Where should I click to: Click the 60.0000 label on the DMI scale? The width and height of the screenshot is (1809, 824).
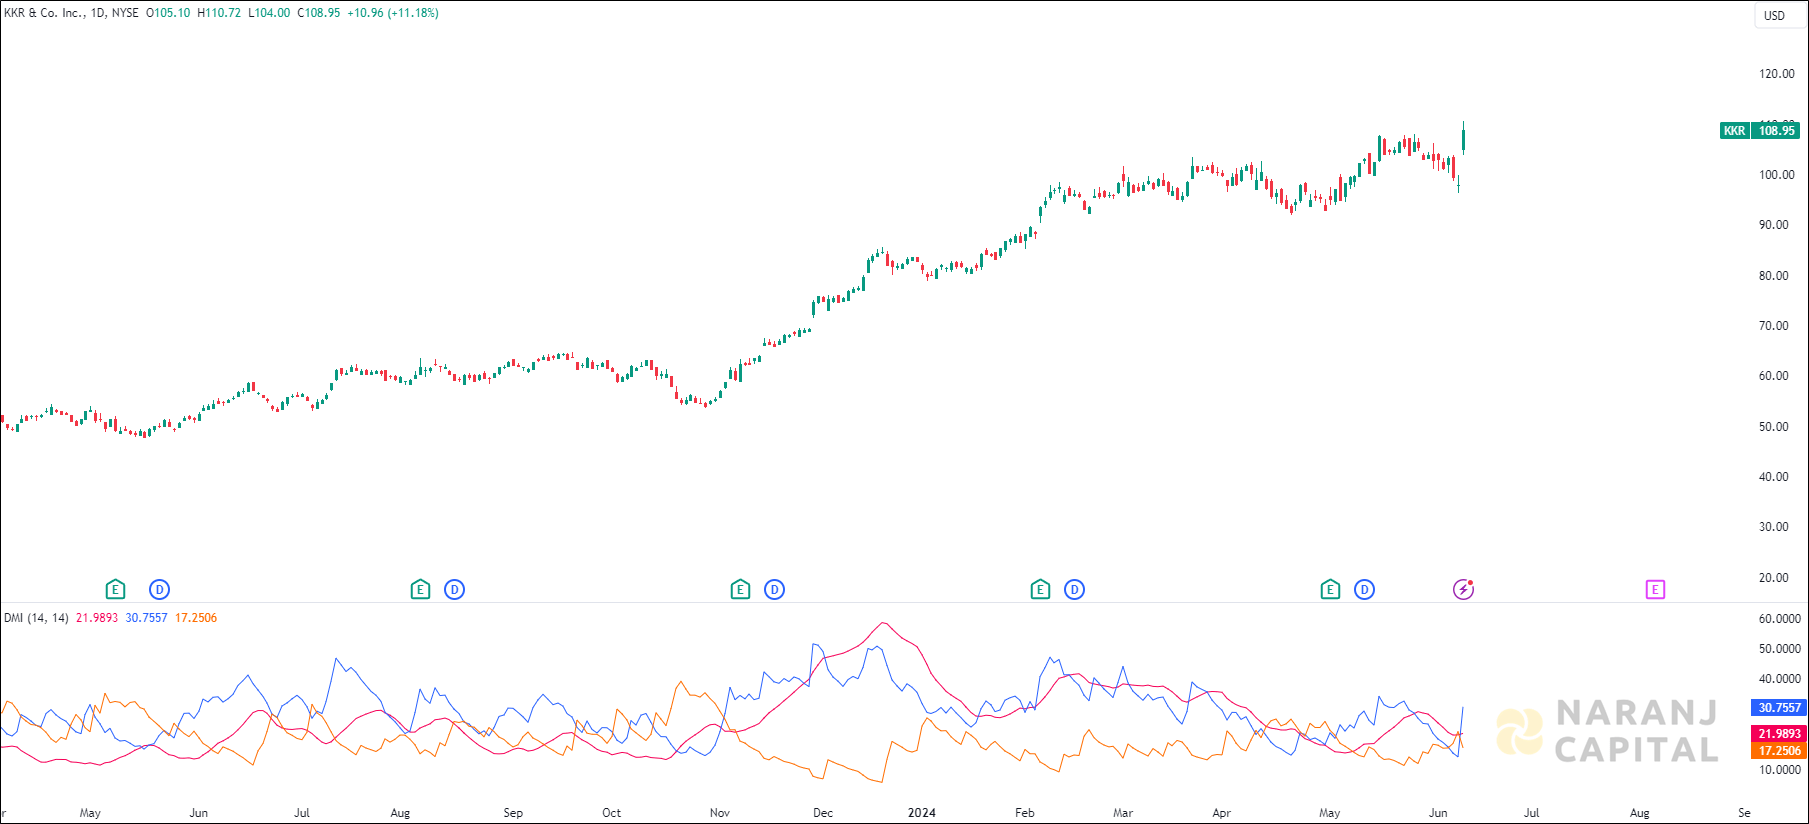[x=1780, y=619]
